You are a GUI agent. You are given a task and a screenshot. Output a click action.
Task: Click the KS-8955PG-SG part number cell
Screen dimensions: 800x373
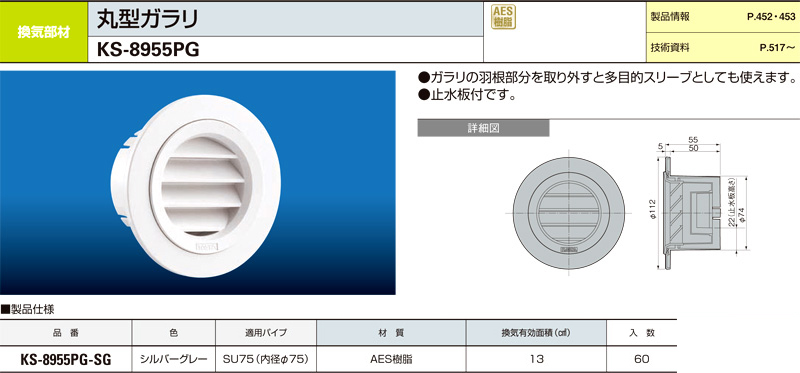[66, 360]
